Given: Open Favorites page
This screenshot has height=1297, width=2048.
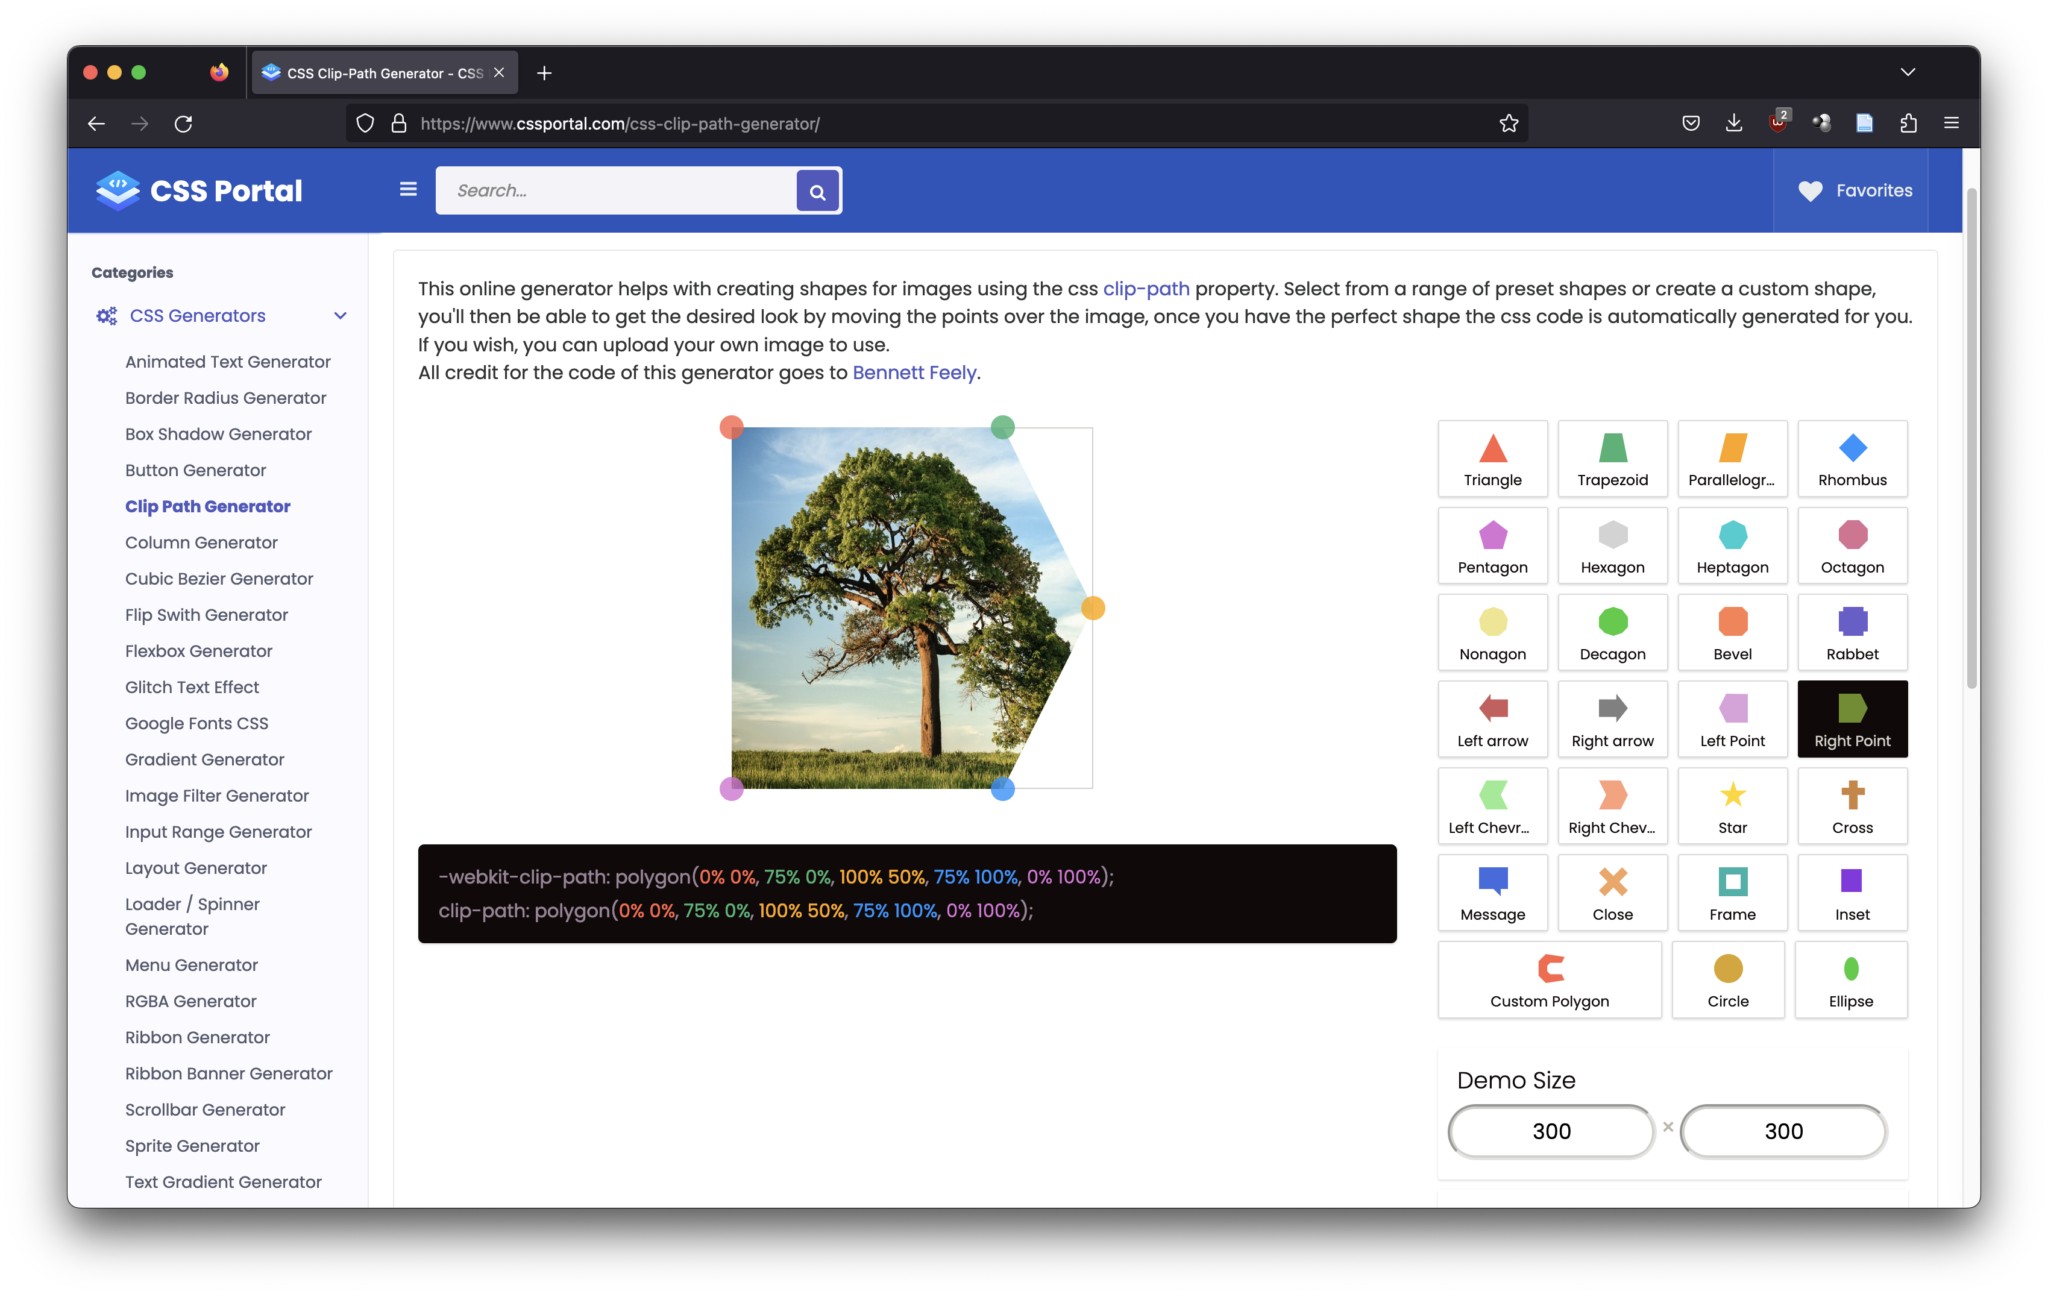Looking at the screenshot, I should [1855, 191].
